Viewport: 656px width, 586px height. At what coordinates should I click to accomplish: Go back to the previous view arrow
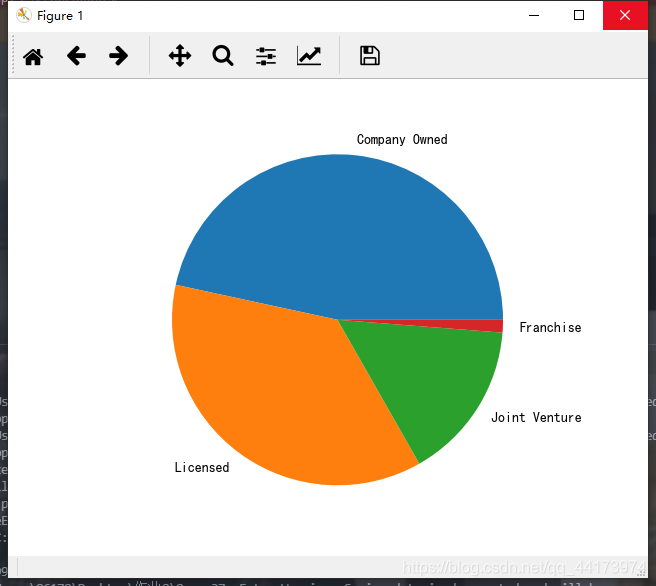76,56
